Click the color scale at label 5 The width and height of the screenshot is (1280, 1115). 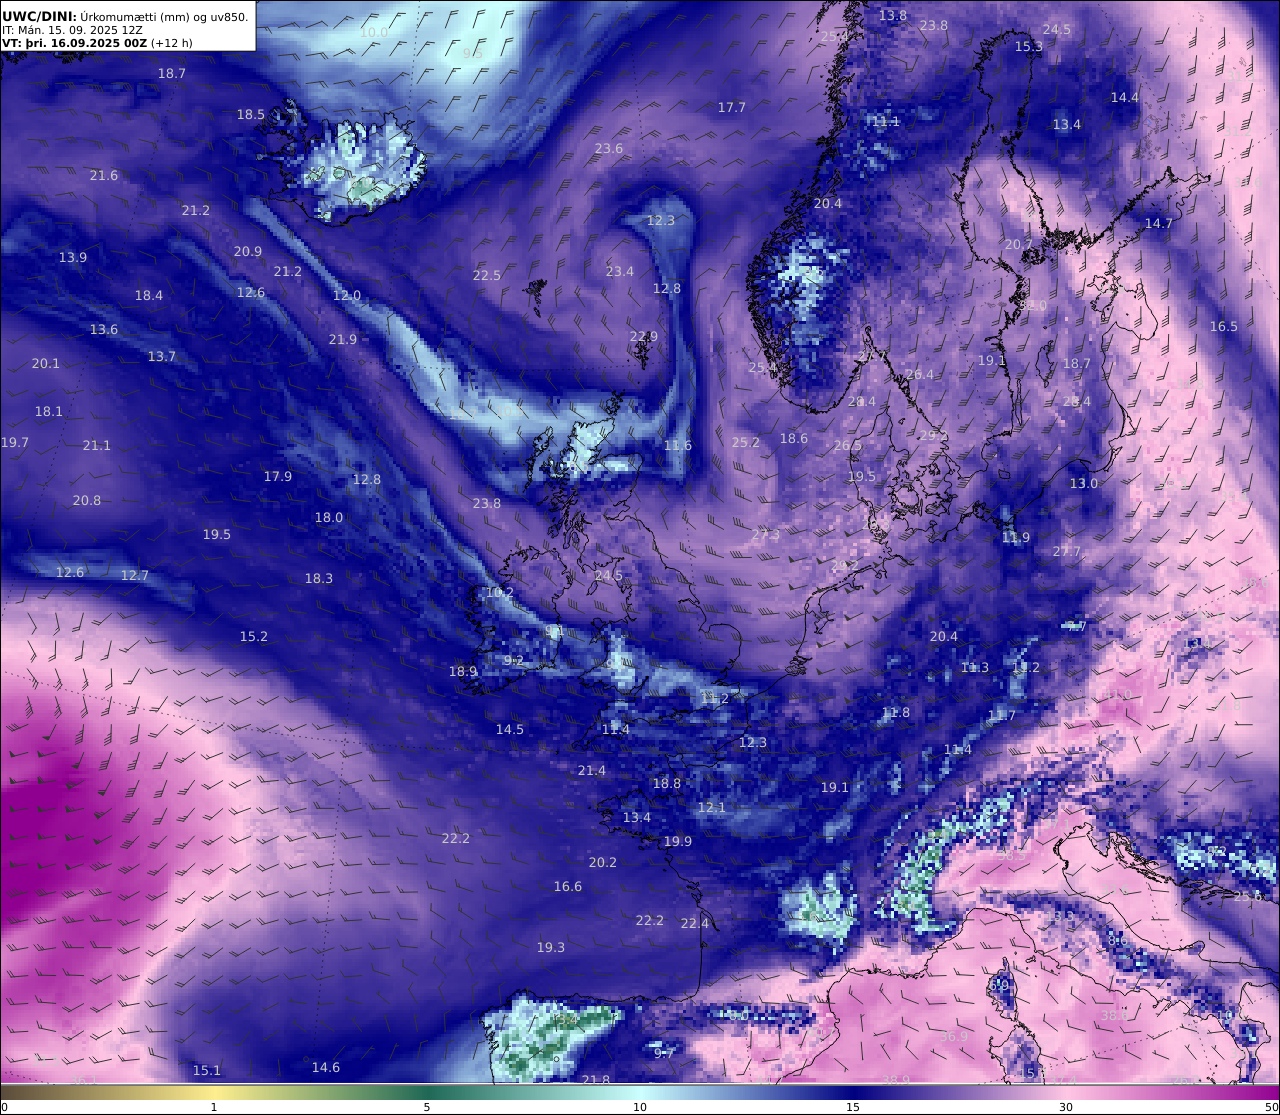[427, 1107]
